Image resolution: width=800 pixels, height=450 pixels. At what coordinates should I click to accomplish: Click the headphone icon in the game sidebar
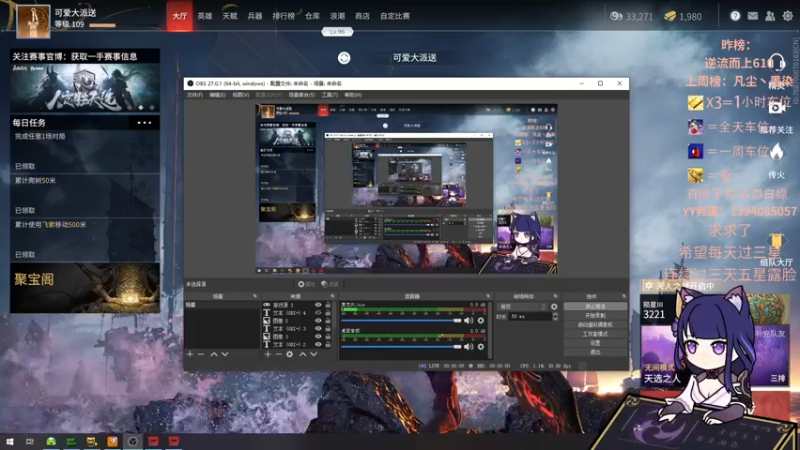(777, 62)
